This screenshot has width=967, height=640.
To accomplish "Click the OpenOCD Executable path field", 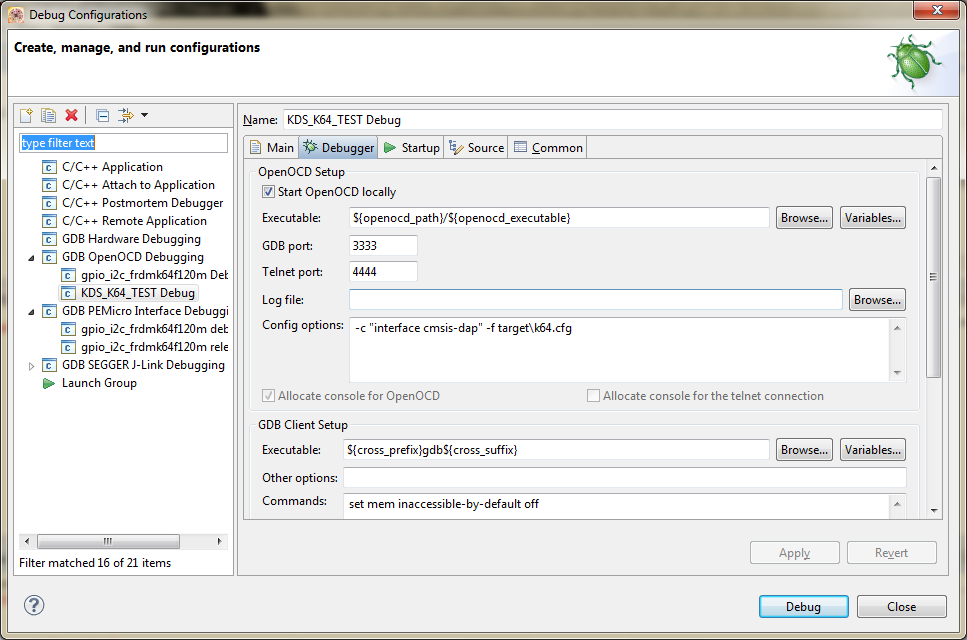I will [559, 218].
